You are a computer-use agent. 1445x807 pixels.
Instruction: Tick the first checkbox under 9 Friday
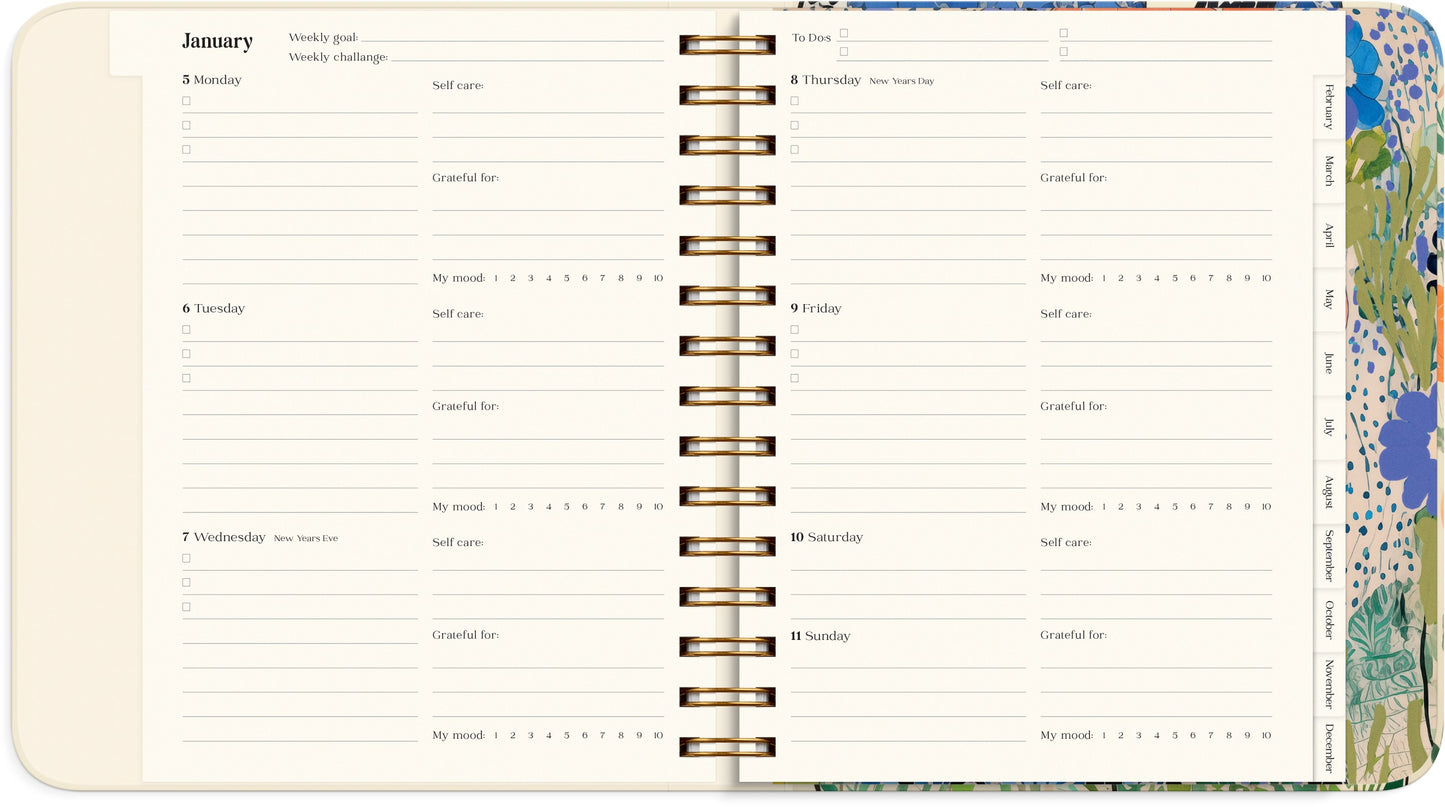794,329
